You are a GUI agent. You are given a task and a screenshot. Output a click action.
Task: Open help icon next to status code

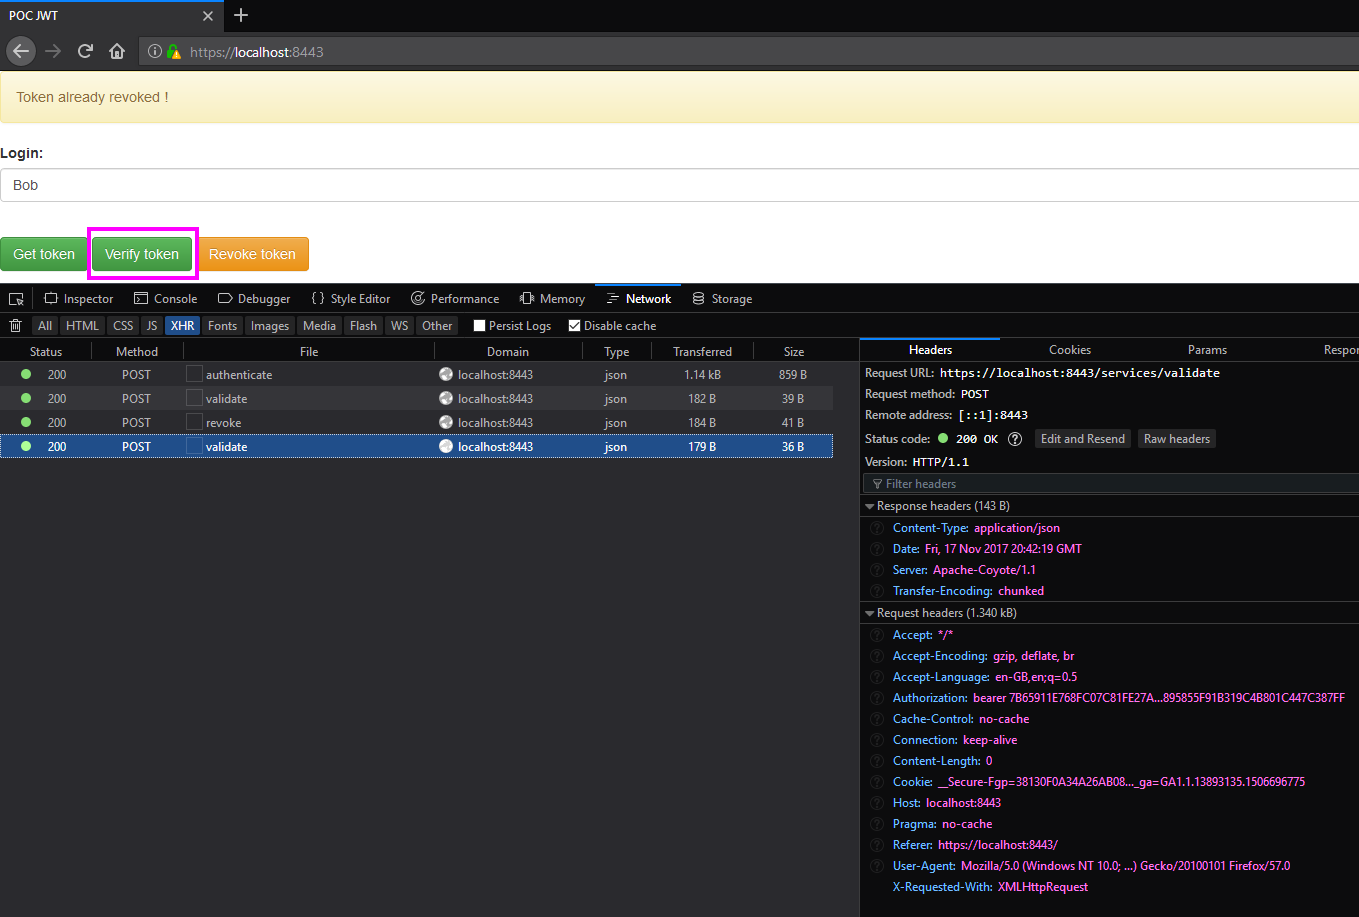pyautogui.click(x=1015, y=439)
